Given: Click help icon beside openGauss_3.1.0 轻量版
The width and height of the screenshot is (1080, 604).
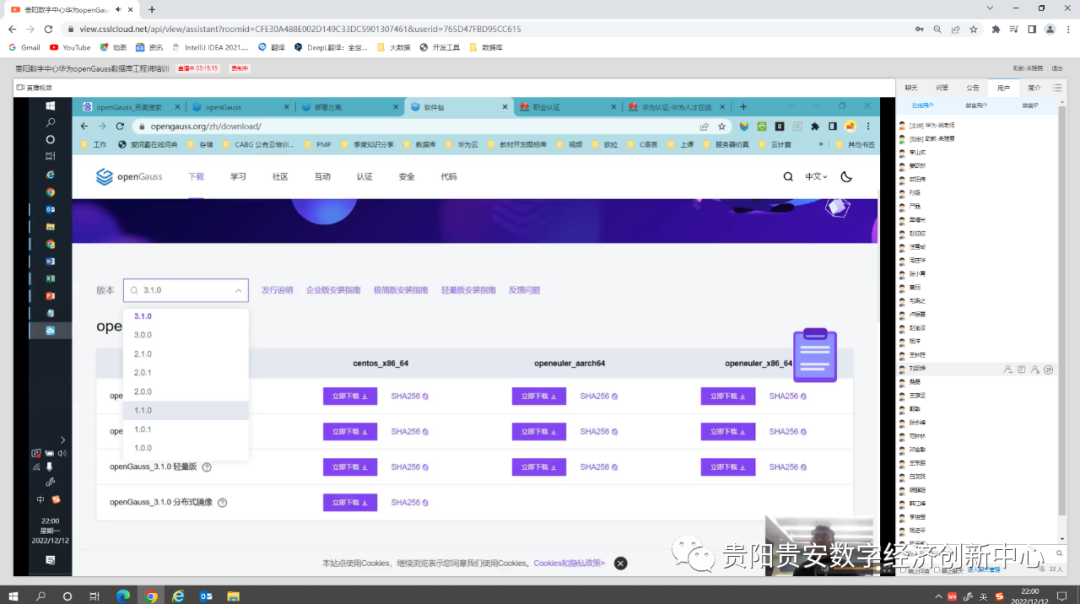Looking at the screenshot, I should pyautogui.click(x=207, y=468).
